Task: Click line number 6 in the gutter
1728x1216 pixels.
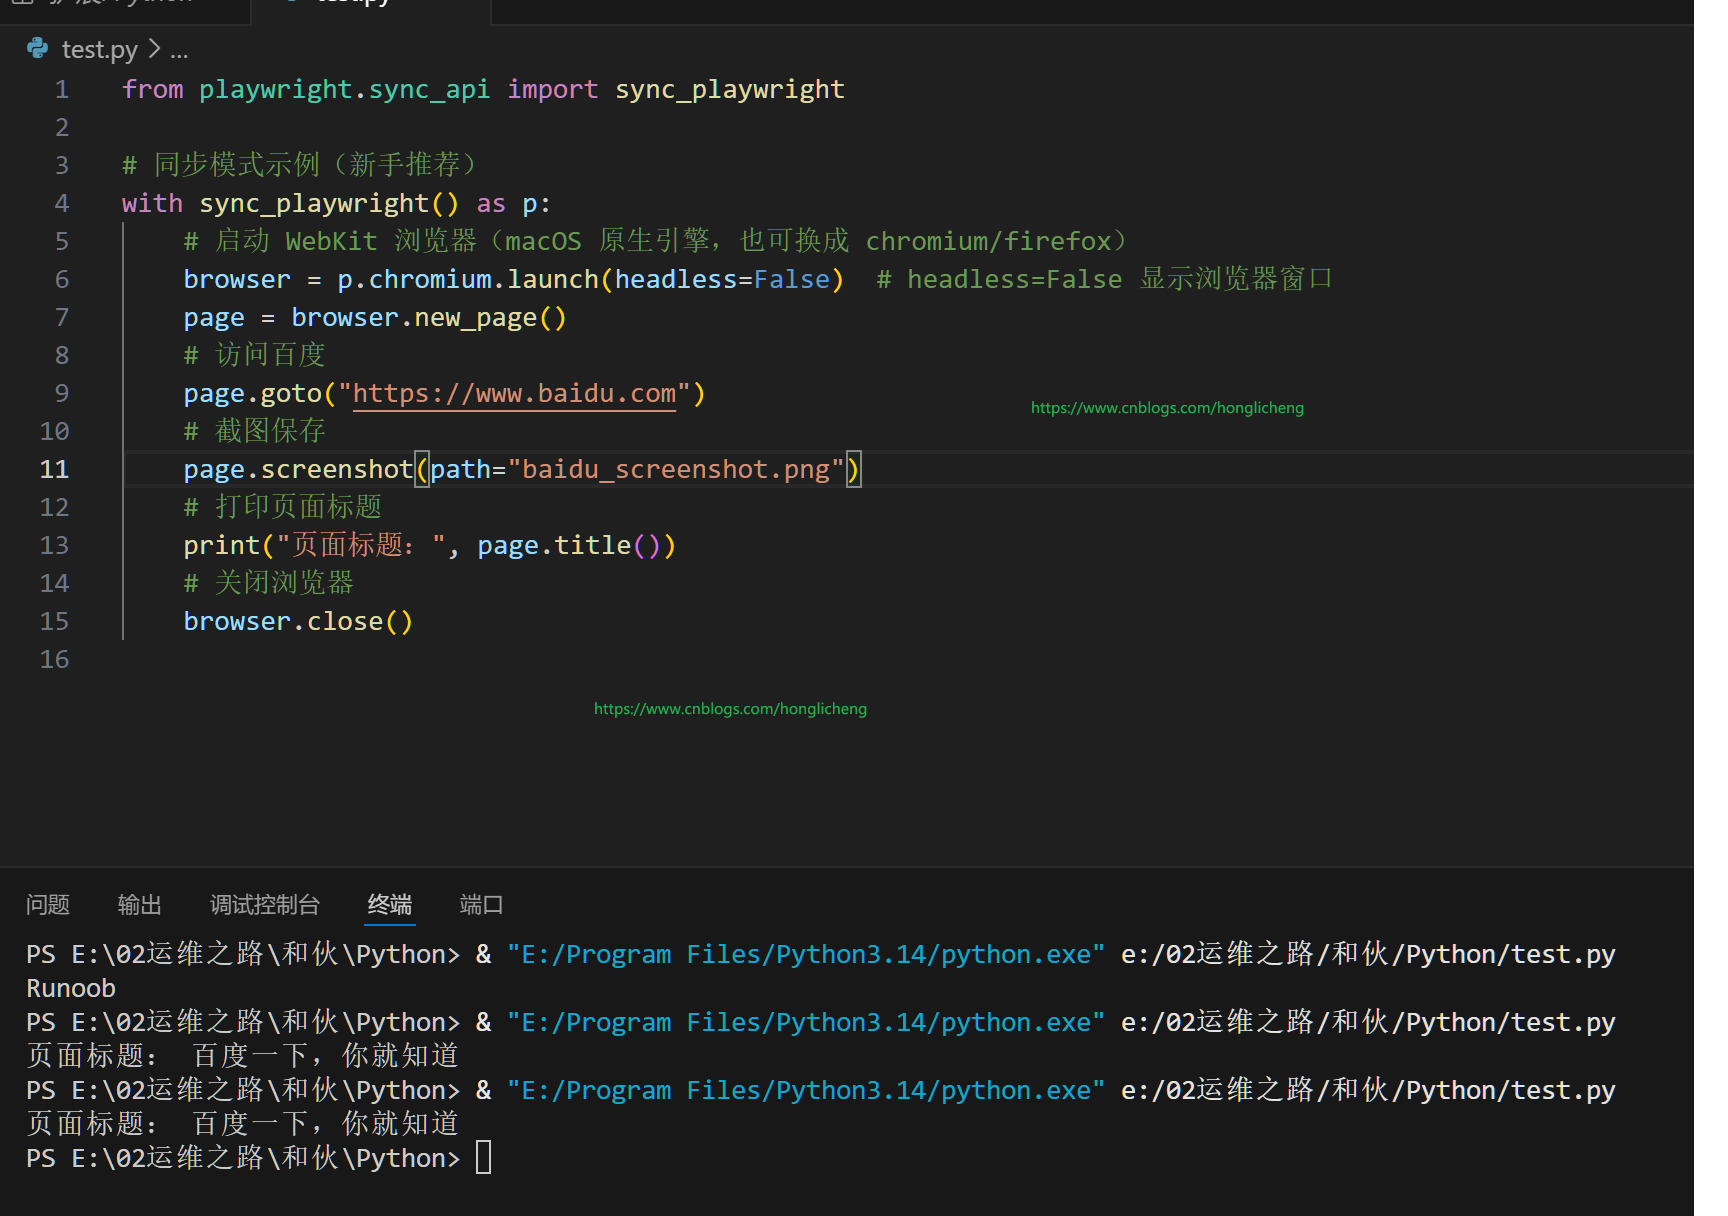Action: click(x=62, y=279)
